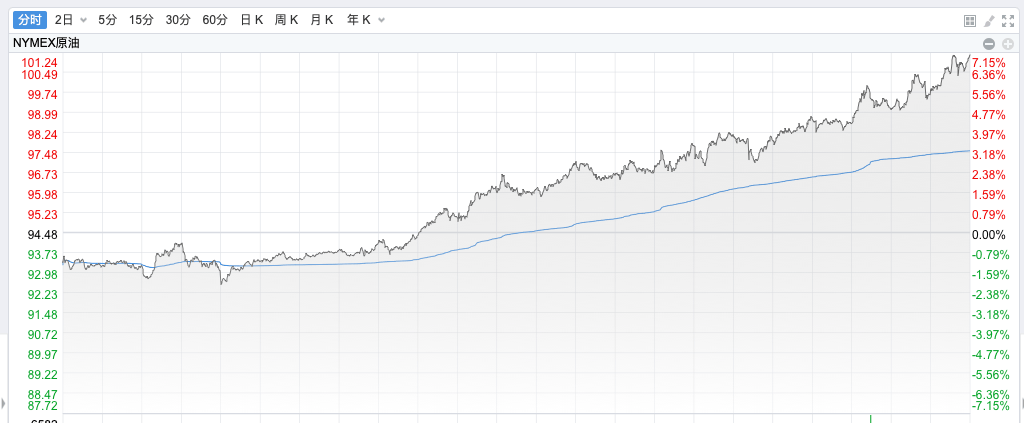This screenshot has height=423, width=1024.
Task: View the 月K monthly candlesticks
Action: pyautogui.click(x=322, y=20)
